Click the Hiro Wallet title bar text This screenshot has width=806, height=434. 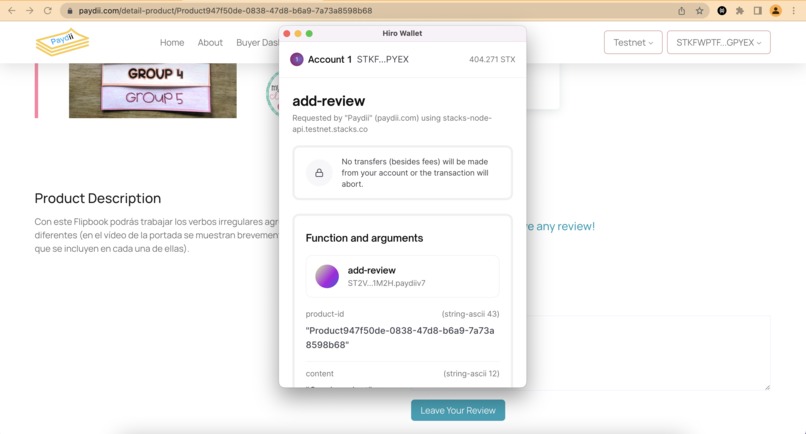[x=402, y=33]
